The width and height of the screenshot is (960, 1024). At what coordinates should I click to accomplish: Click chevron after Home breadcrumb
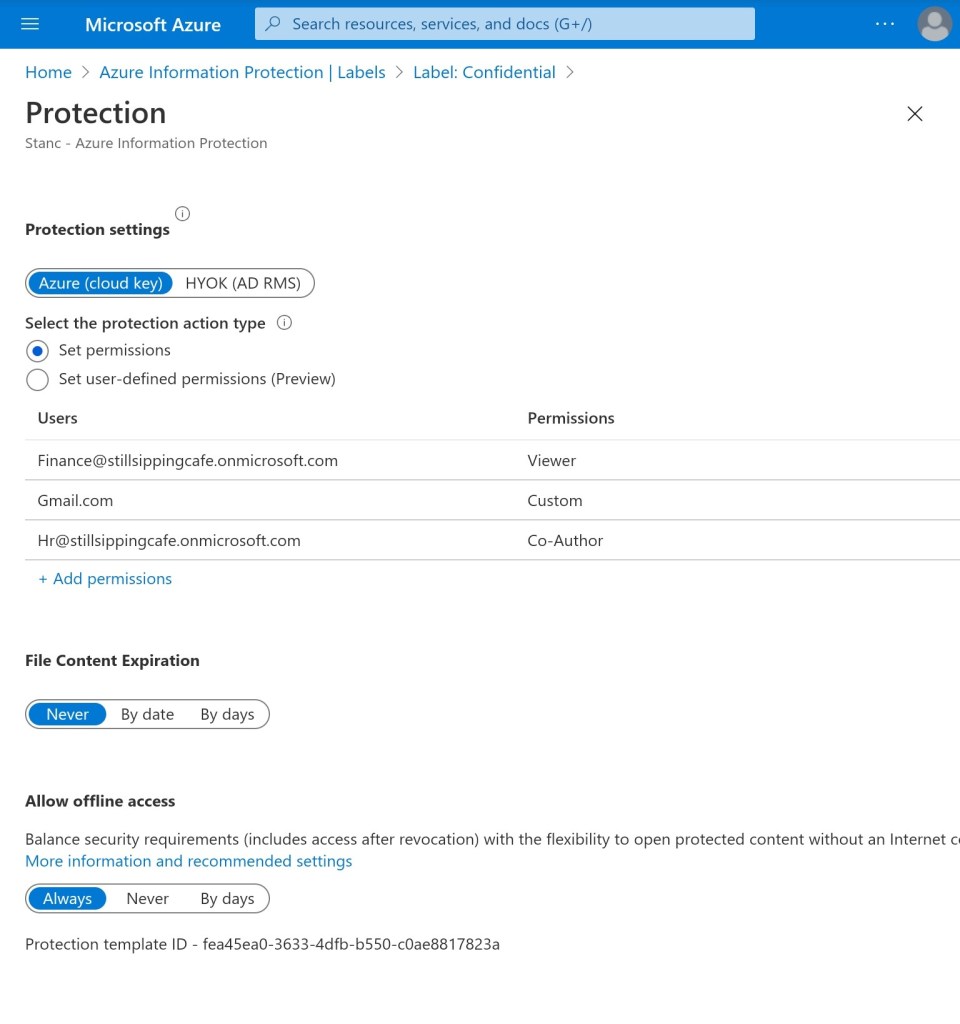click(x=85, y=72)
